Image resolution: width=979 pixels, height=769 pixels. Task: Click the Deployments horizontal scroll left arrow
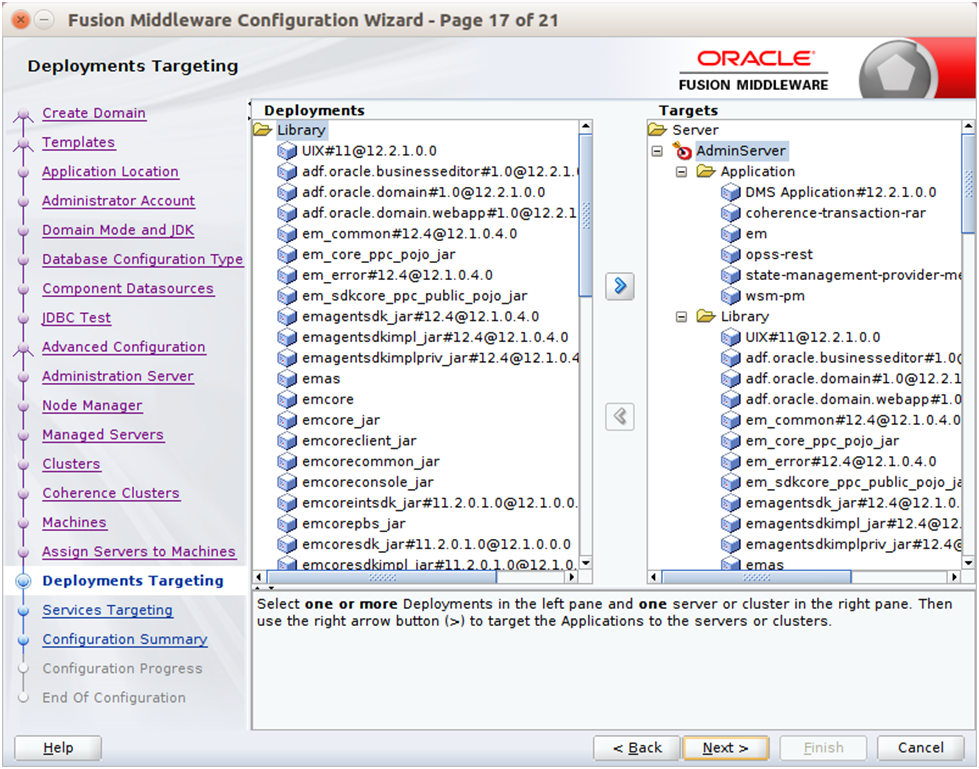pyautogui.click(x=260, y=577)
